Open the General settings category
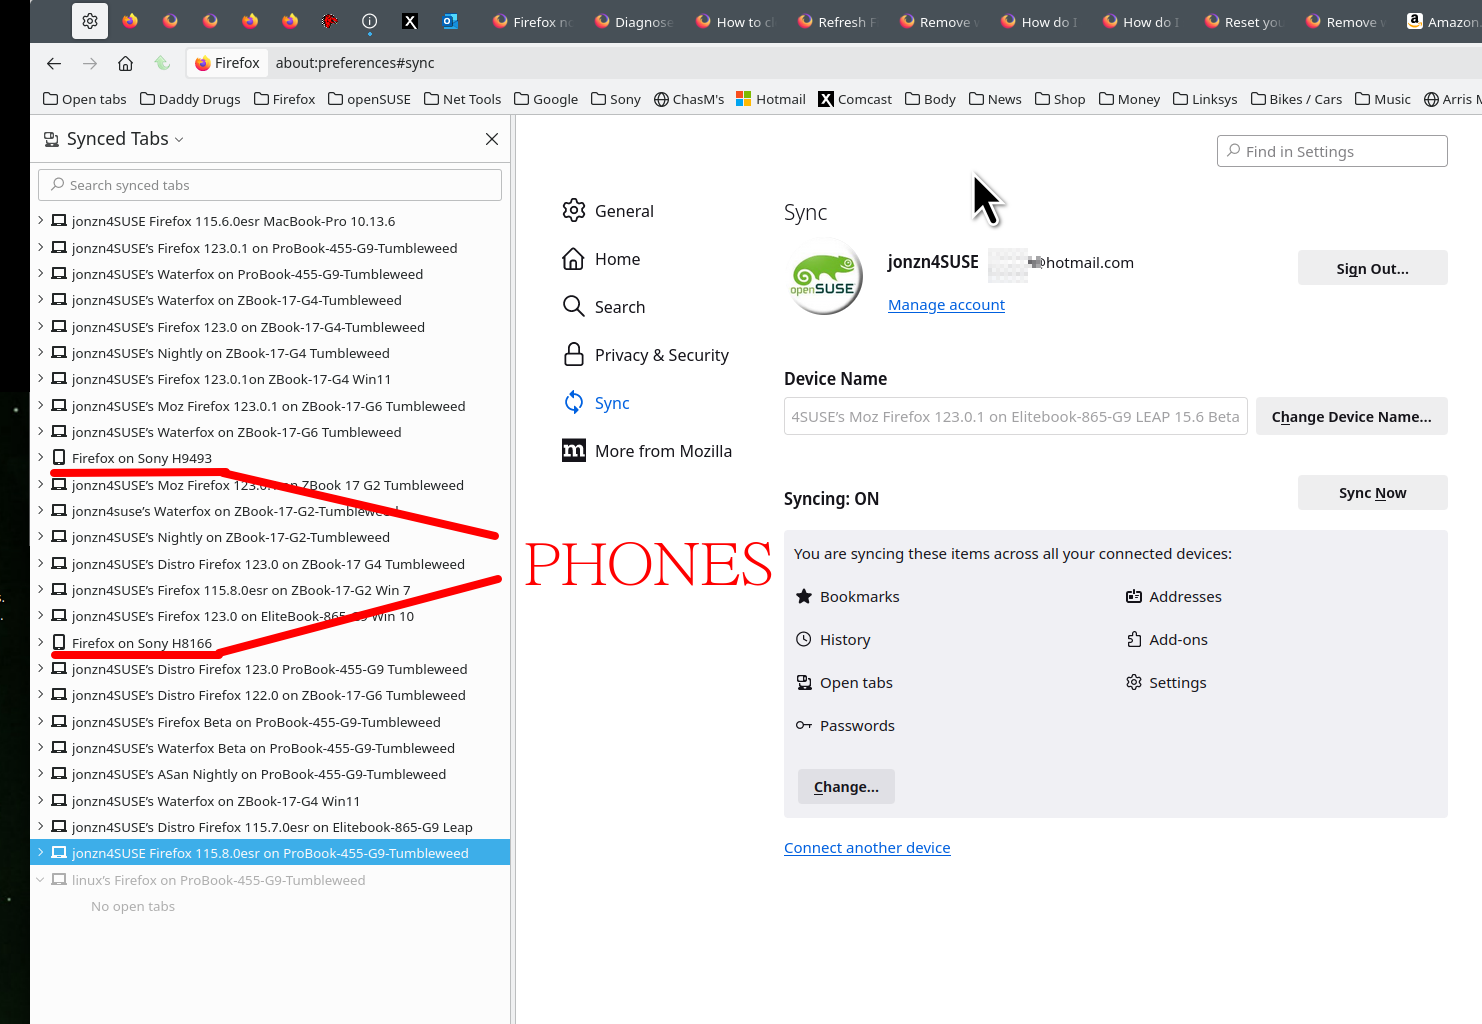 pos(608,211)
